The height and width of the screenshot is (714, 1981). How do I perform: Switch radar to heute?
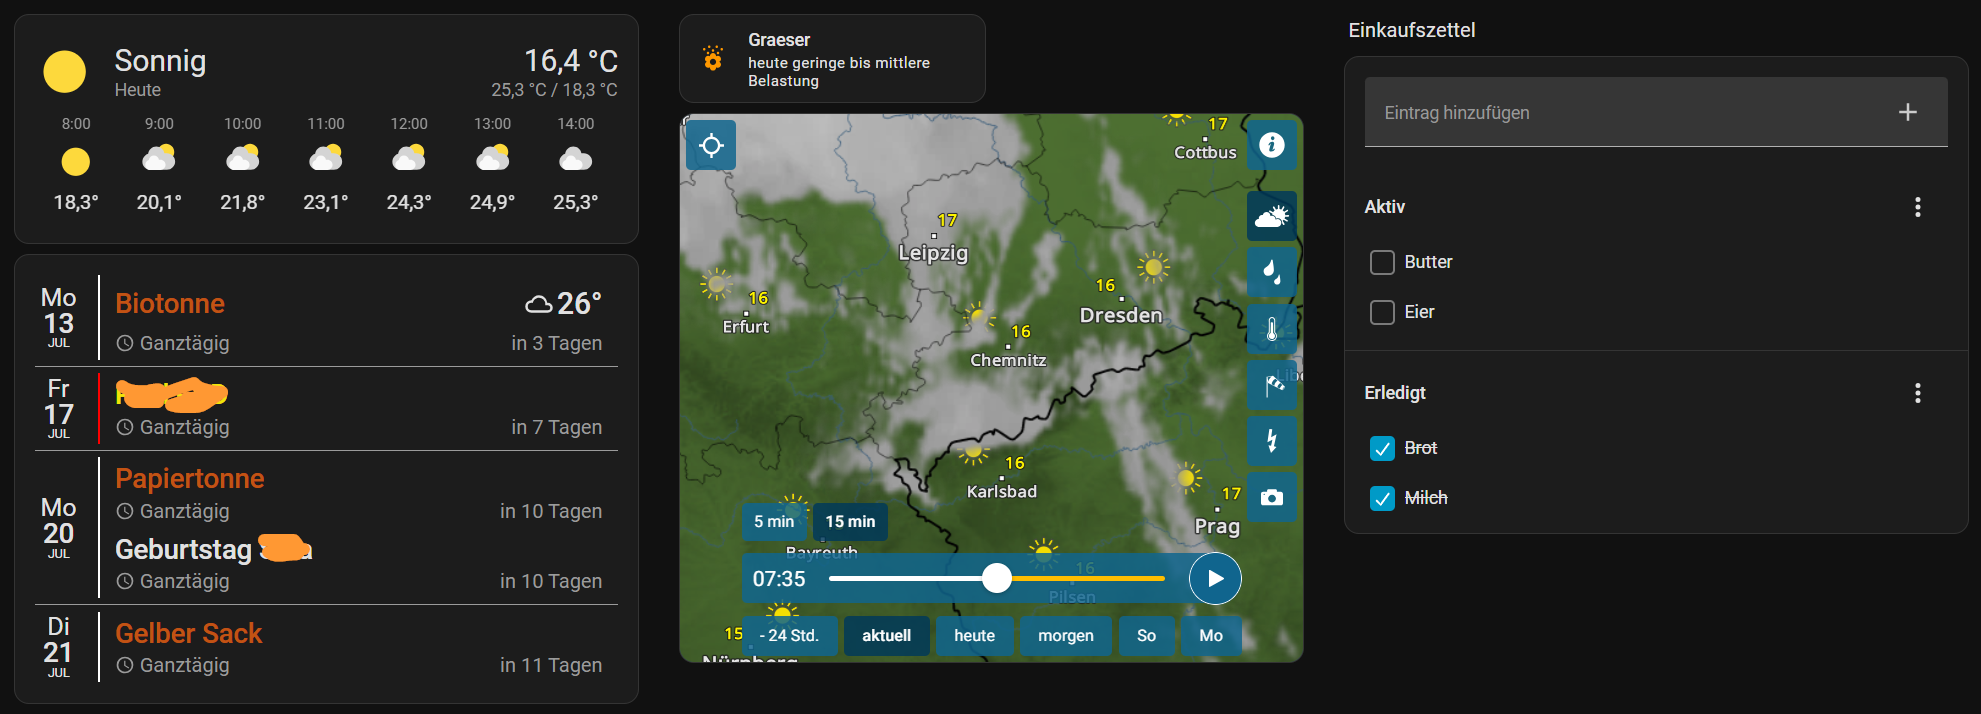974,636
